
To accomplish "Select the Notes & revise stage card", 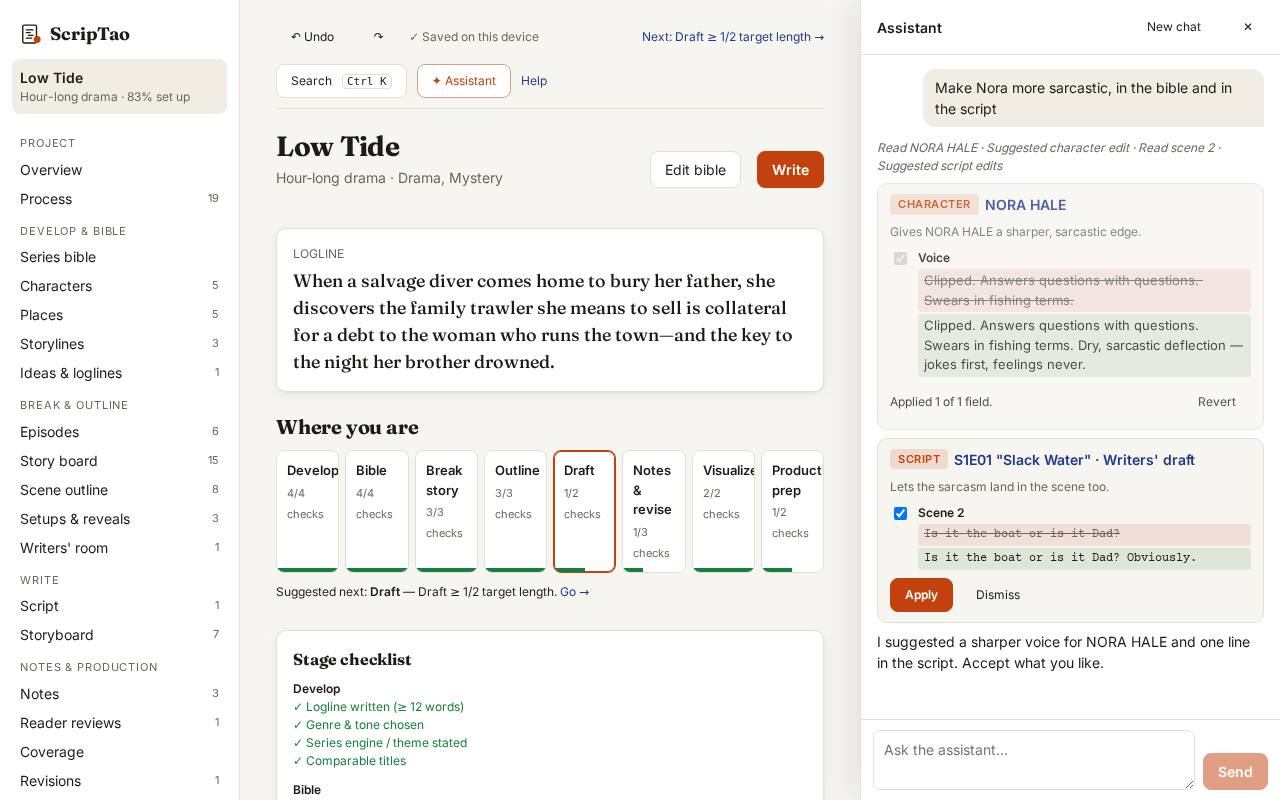I will point(654,511).
